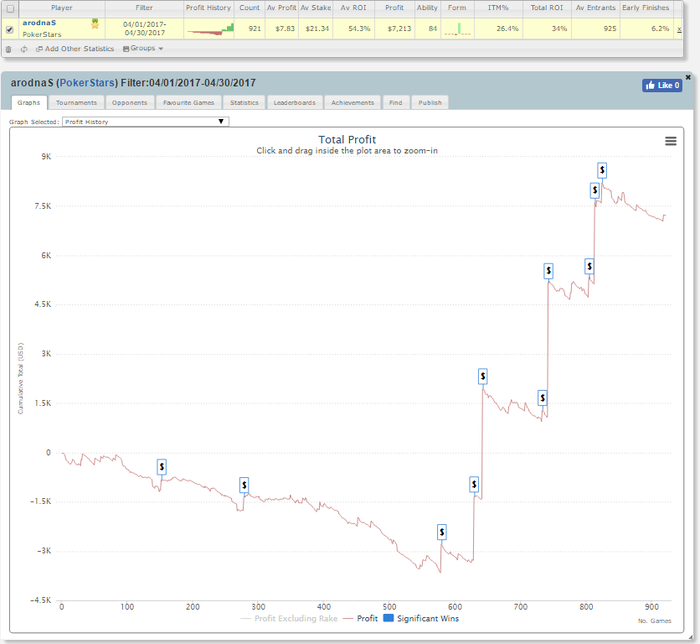700x644 pixels.
Task: Click Add Other Statistics
Action: tap(75, 49)
